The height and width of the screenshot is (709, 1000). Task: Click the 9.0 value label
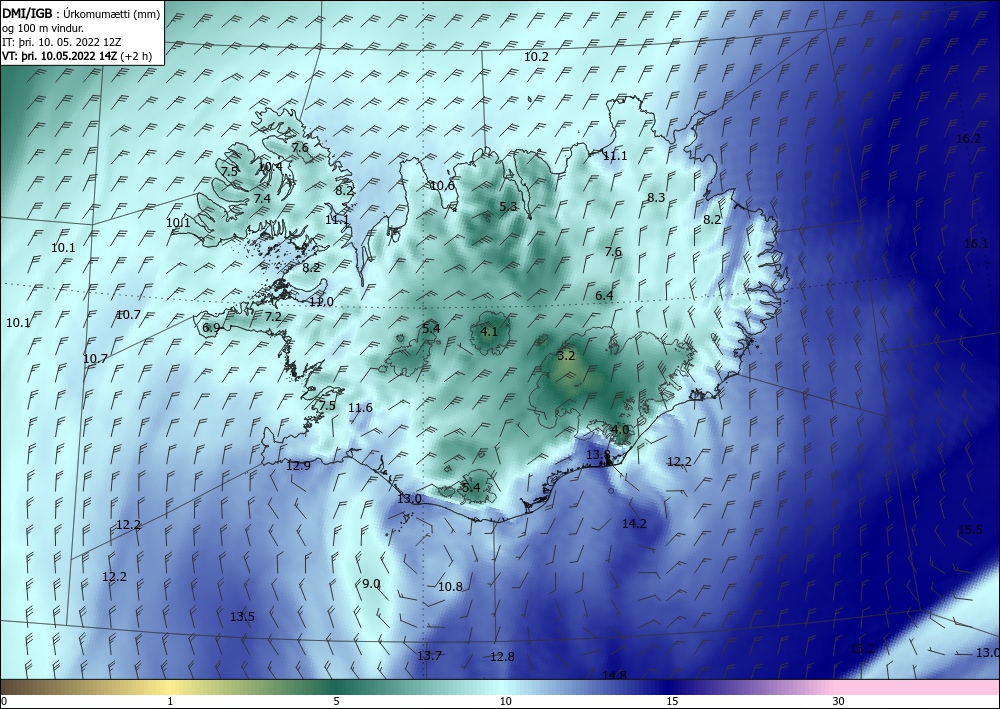[371, 584]
